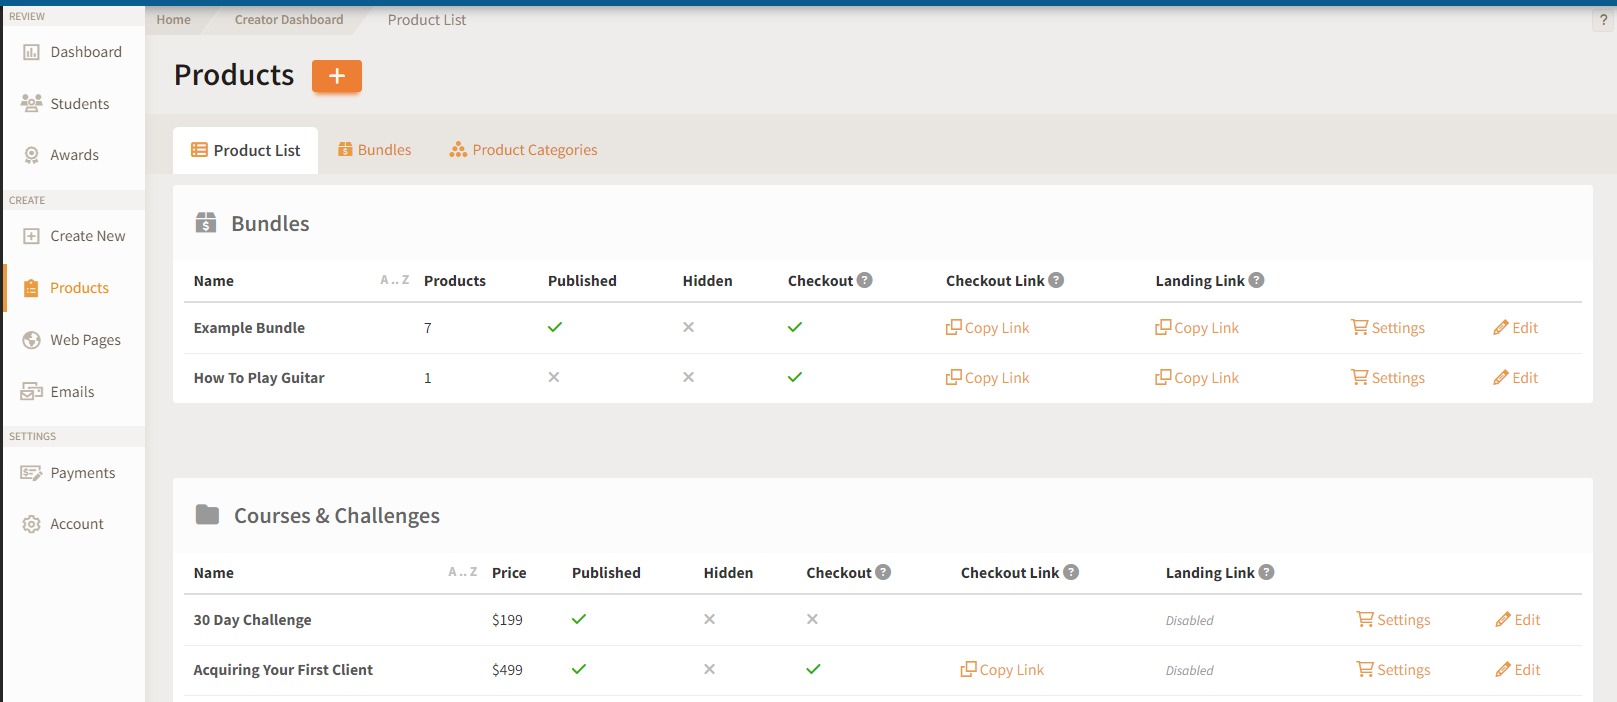
Task: Sort Bundles by name A..Z
Action: (395, 280)
